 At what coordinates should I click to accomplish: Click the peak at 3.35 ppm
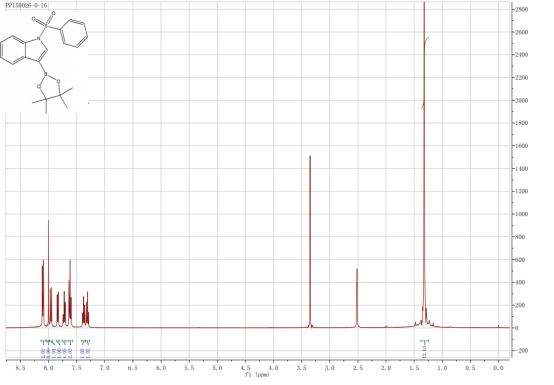pos(310,241)
